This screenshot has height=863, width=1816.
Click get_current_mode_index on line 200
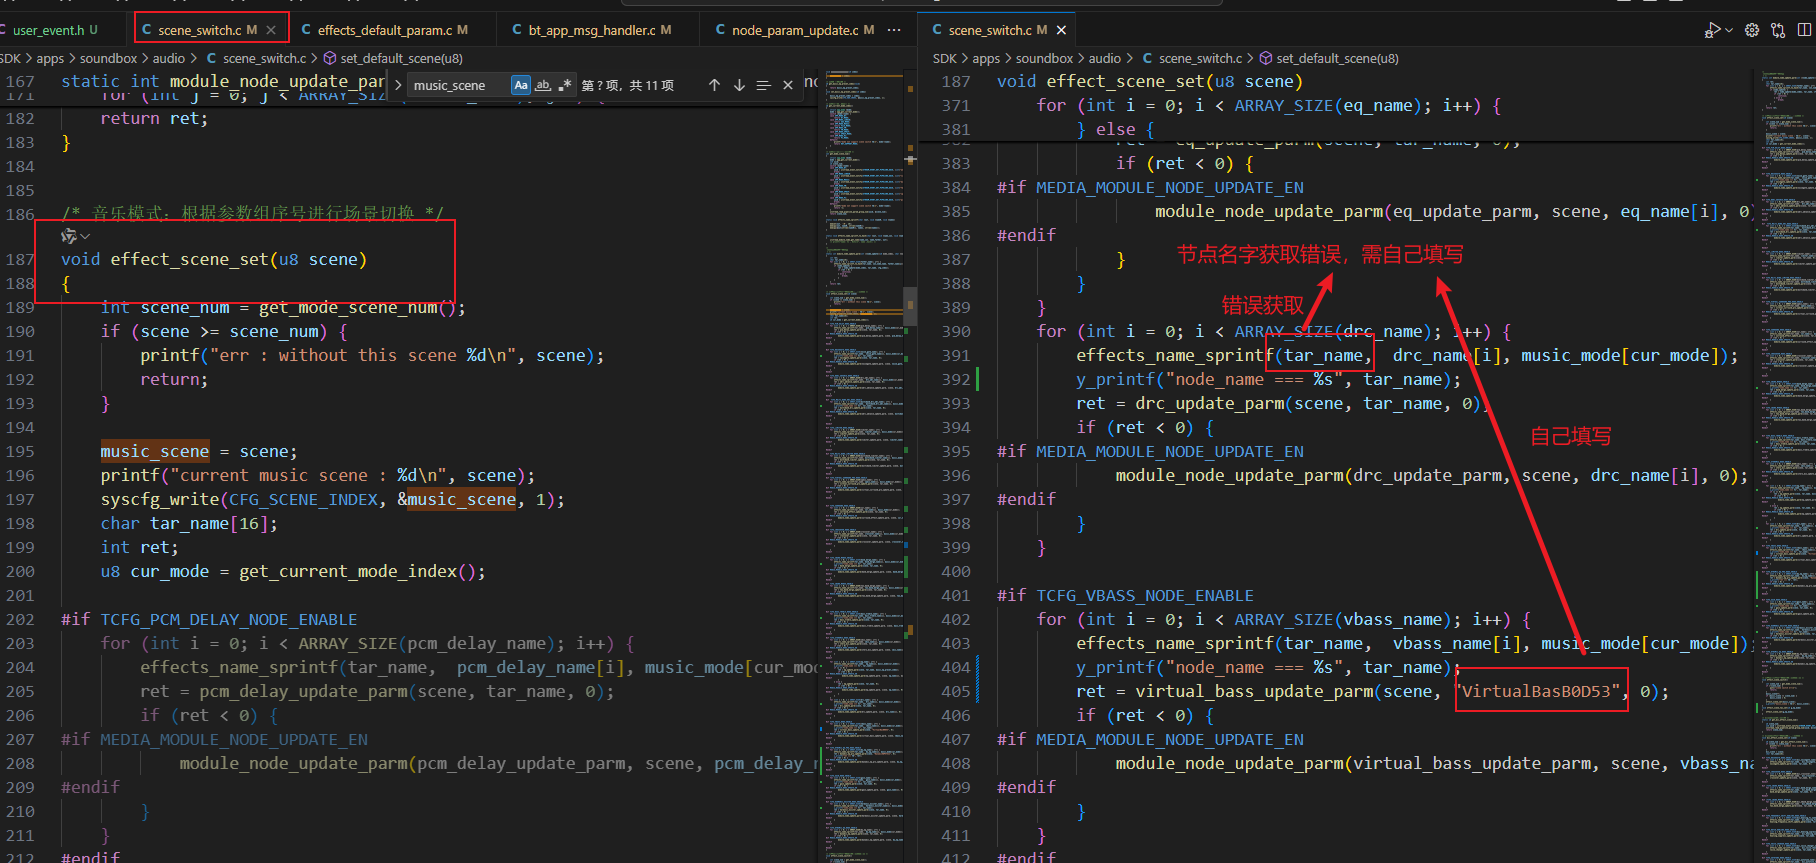(x=348, y=571)
